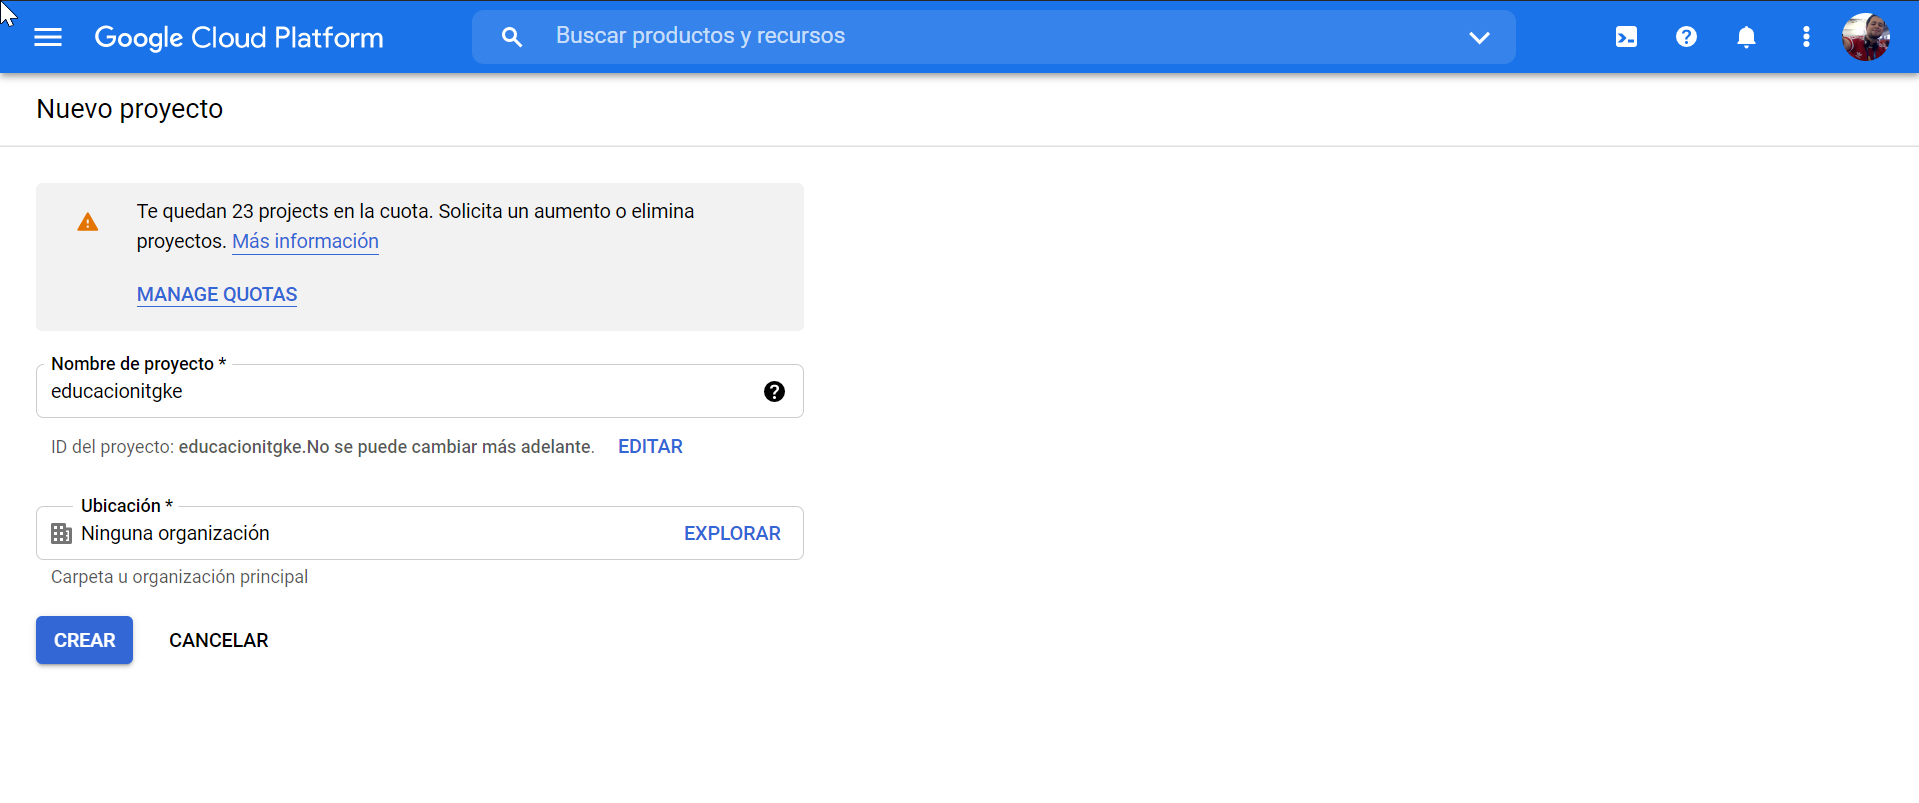Click the project ID text educacionitgke
This screenshot has width=1919, height=803.
(x=240, y=447)
